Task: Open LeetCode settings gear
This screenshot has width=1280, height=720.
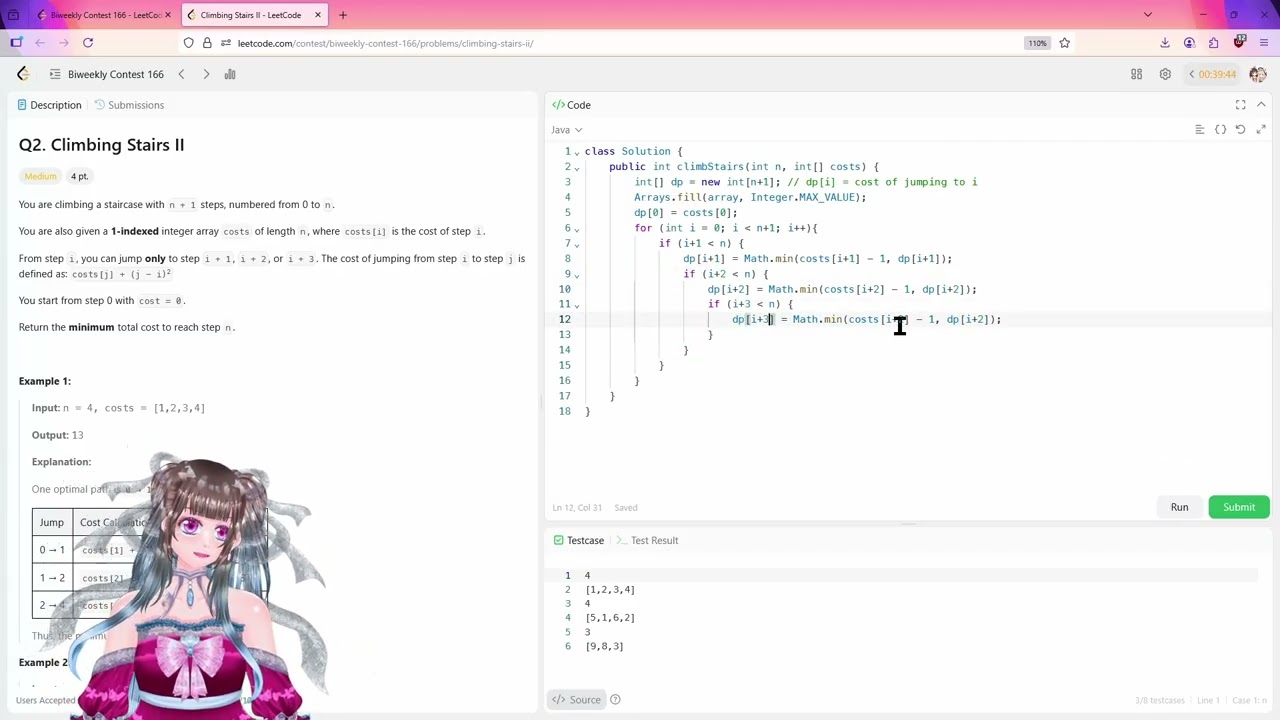Action: (x=1165, y=74)
